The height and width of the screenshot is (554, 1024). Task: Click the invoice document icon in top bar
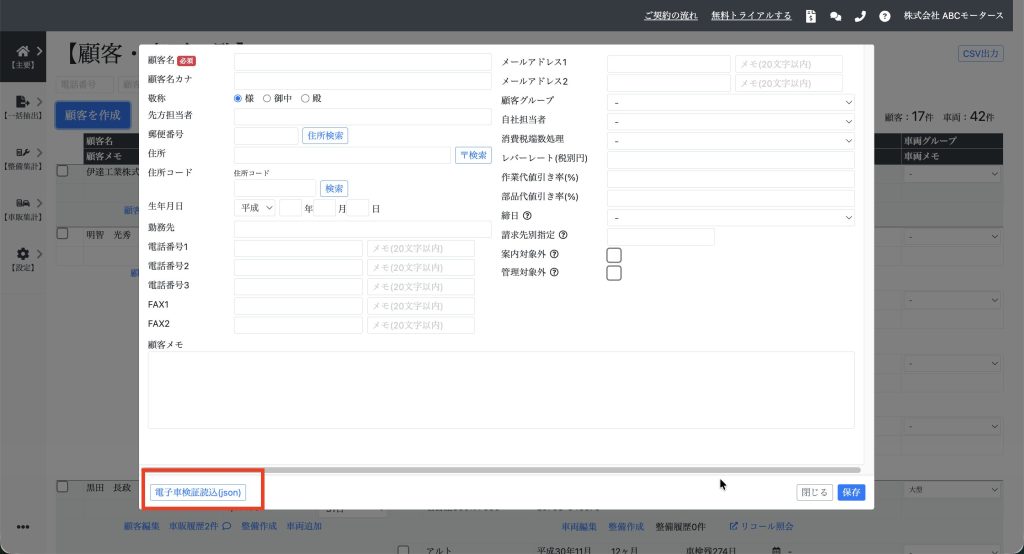(810, 16)
